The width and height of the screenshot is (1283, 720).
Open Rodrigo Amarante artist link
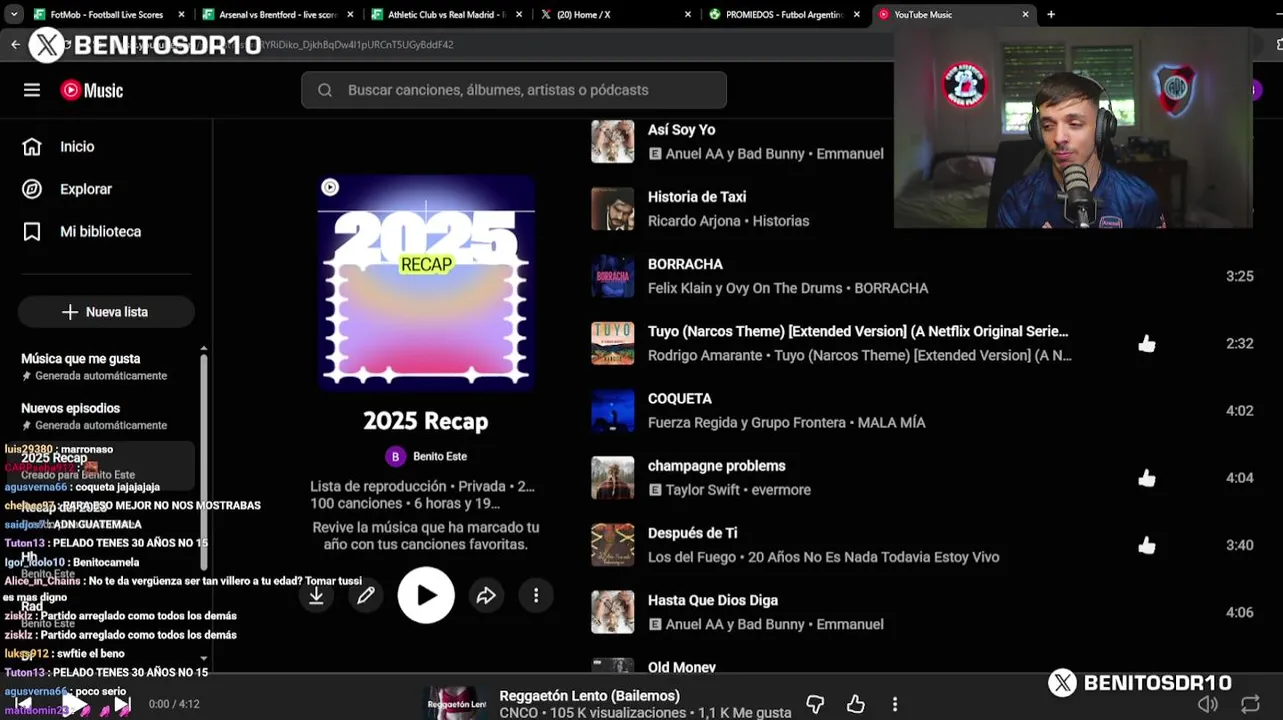pos(706,355)
